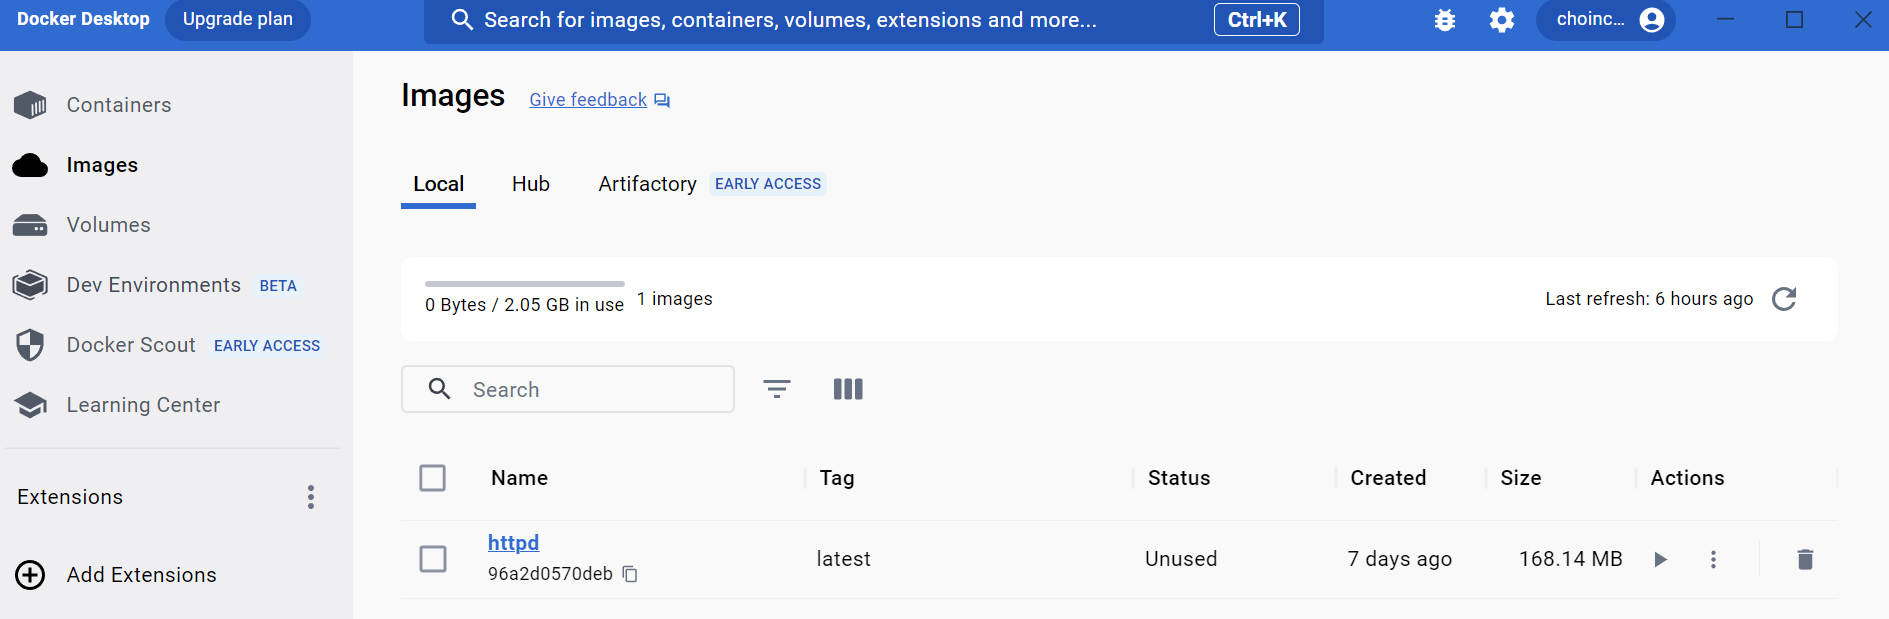Image resolution: width=1889 pixels, height=619 pixels.
Task: Sort by the Size column header
Action: pos(1521,478)
